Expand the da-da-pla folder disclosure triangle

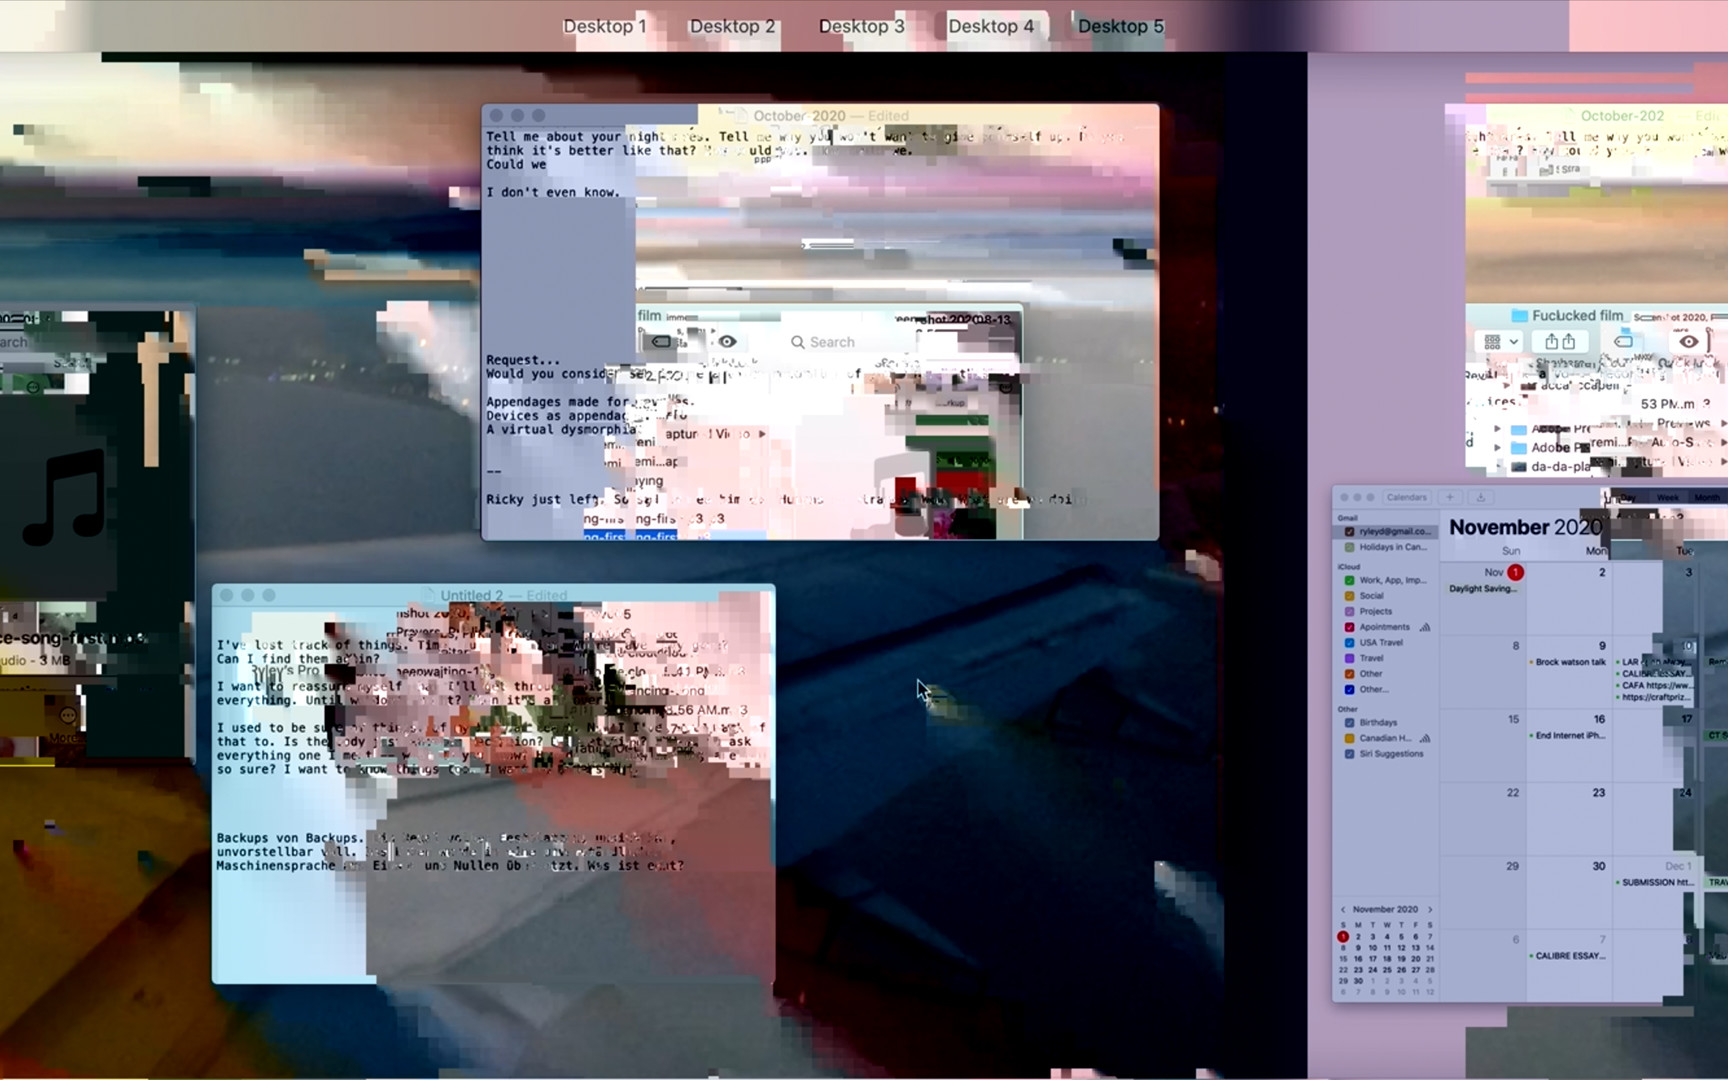click(x=1497, y=466)
